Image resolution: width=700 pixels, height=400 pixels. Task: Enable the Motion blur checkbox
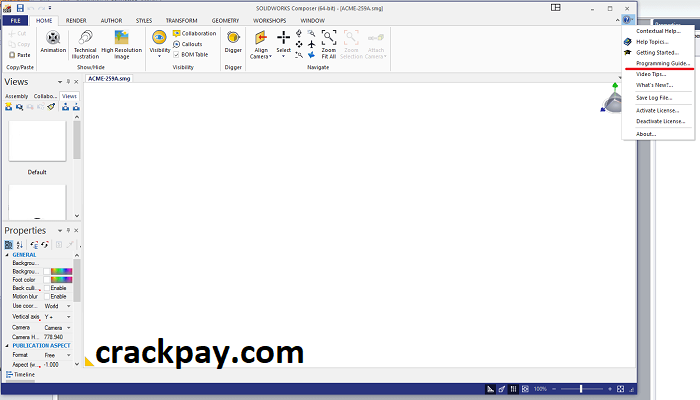coord(46,296)
